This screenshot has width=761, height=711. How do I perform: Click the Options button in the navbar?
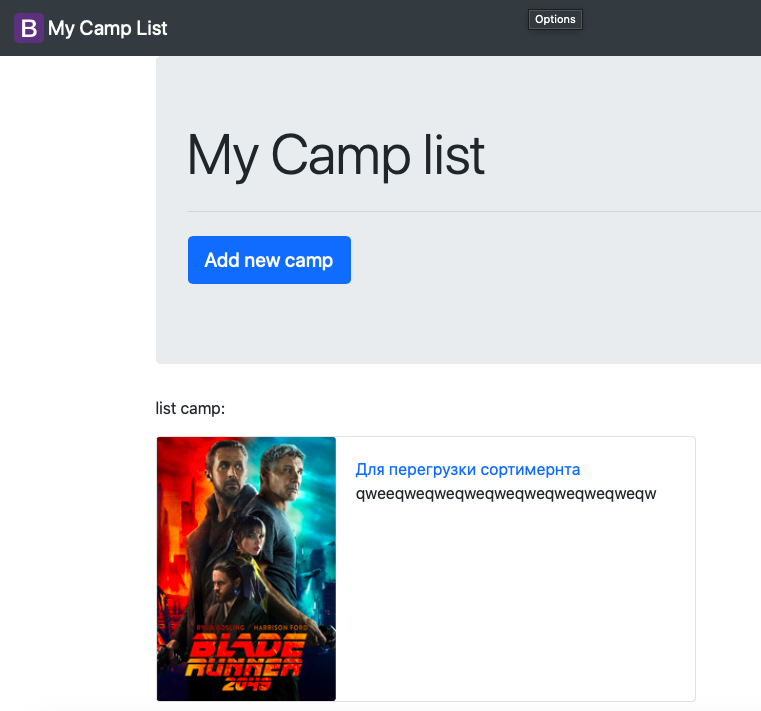click(x=555, y=19)
